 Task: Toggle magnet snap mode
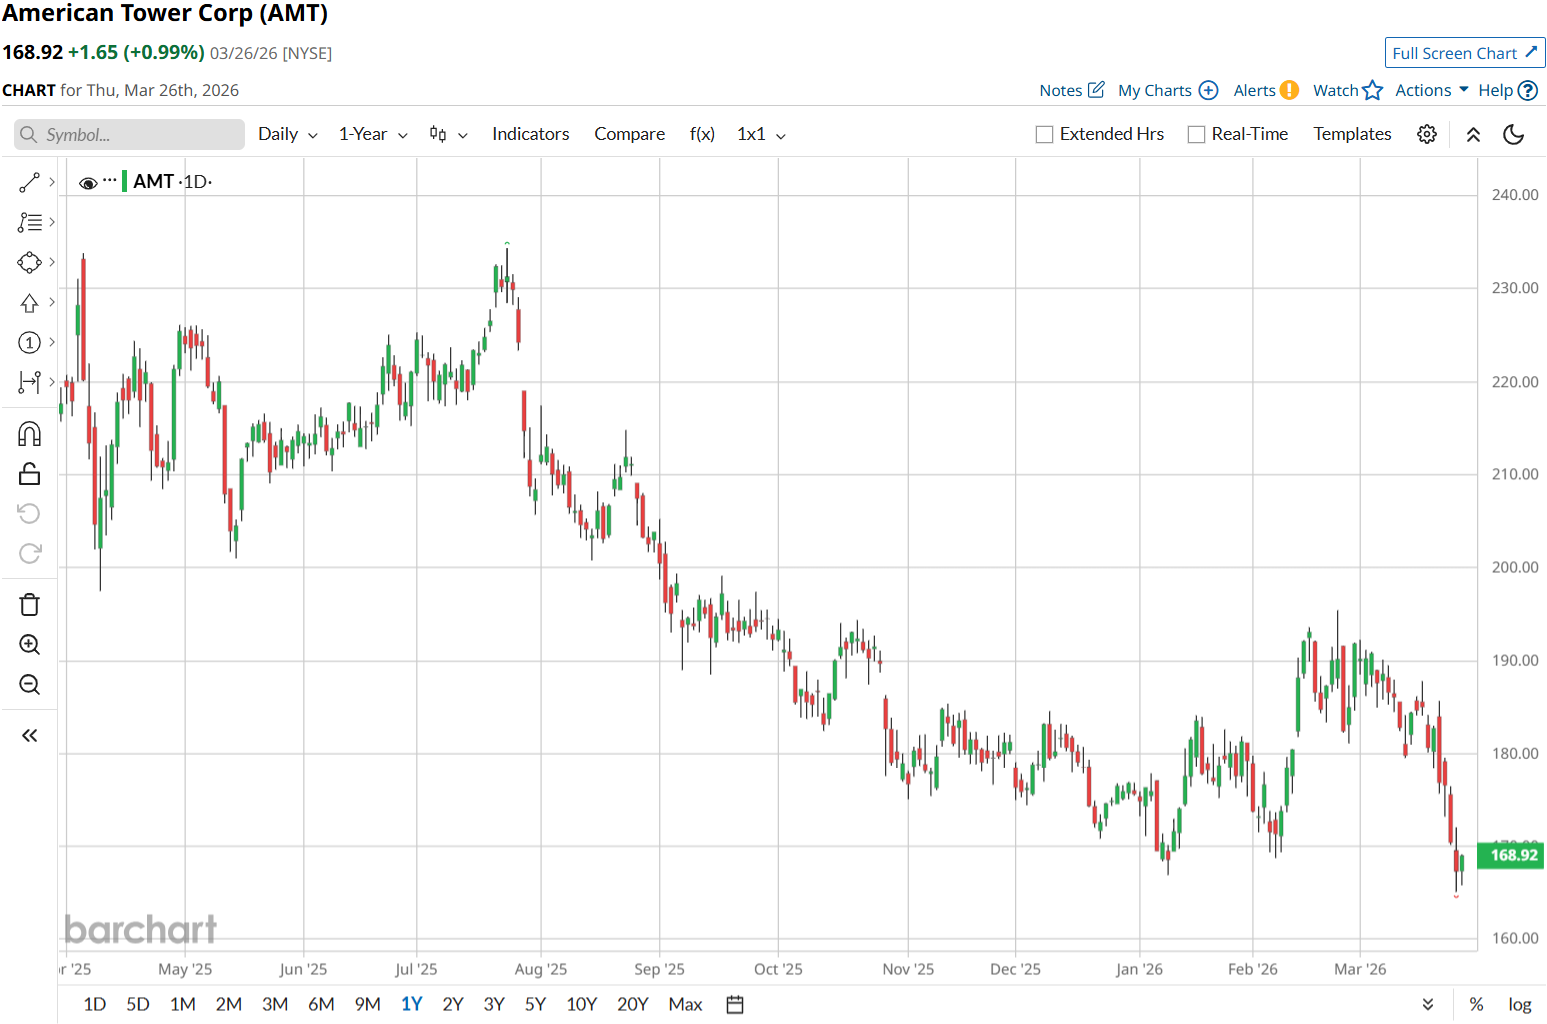coord(29,434)
